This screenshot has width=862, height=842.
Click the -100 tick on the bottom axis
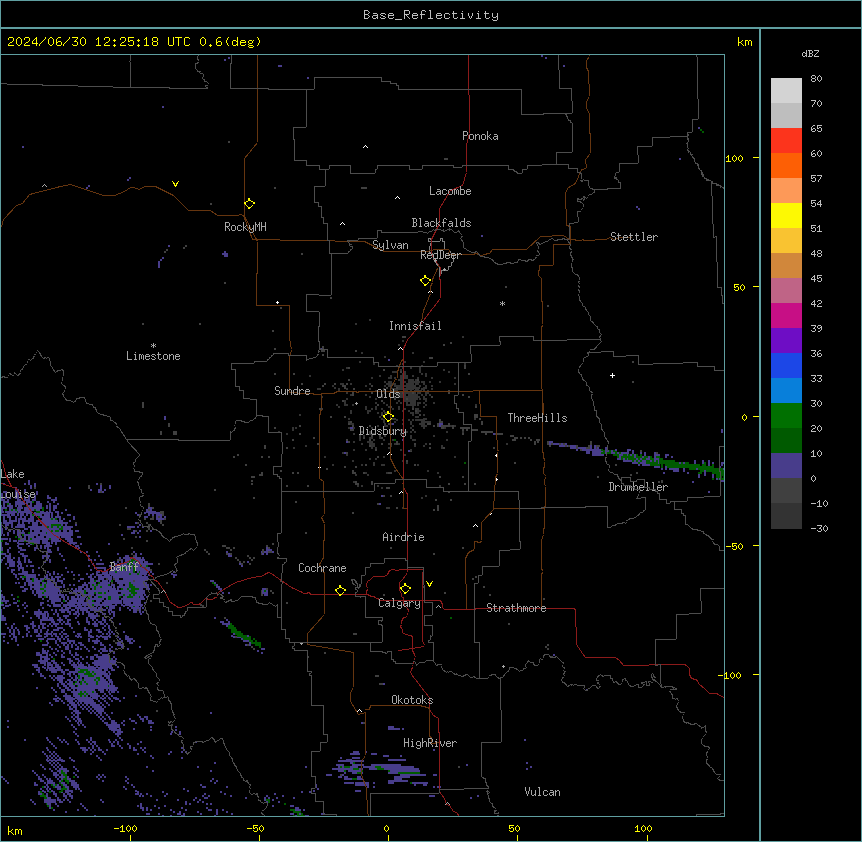click(125, 828)
